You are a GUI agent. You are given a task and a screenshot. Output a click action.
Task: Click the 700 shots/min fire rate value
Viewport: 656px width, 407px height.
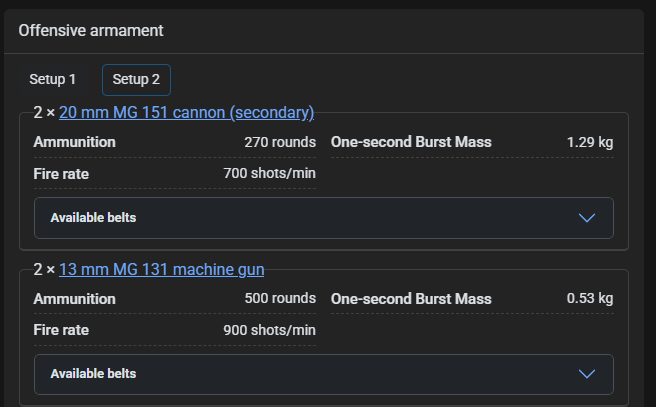(270, 174)
